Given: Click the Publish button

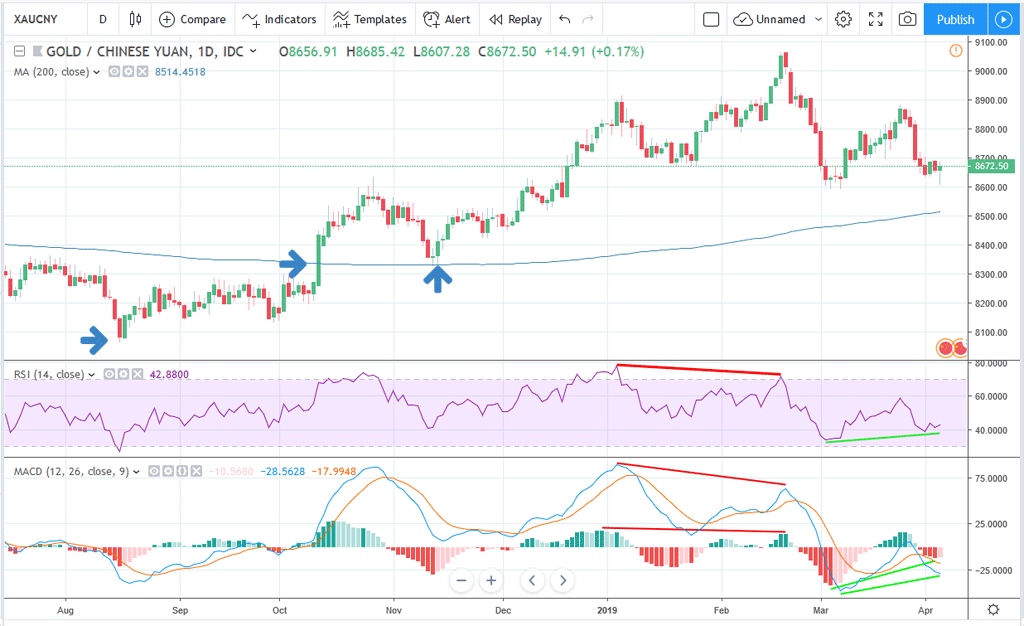Looking at the screenshot, I should 955,19.
